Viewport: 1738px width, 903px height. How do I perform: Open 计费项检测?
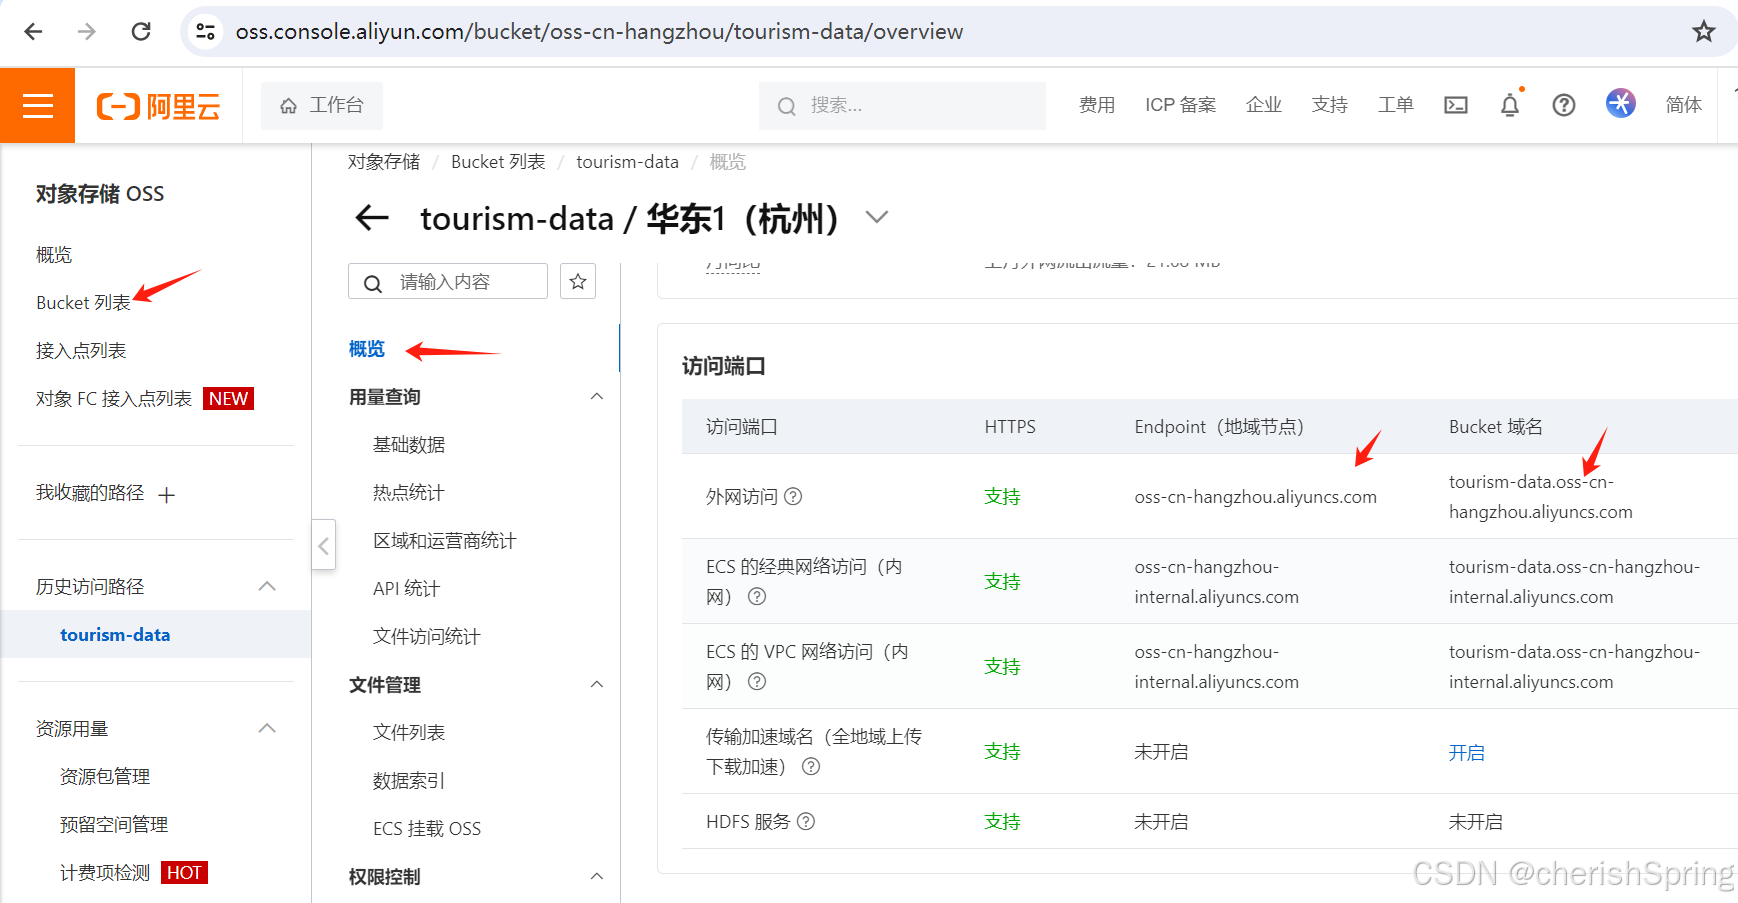click(105, 873)
